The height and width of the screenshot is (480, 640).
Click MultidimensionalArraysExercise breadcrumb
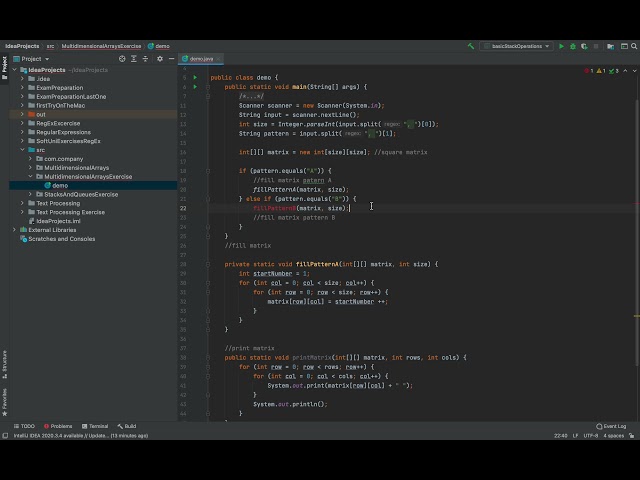coord(101,46)
